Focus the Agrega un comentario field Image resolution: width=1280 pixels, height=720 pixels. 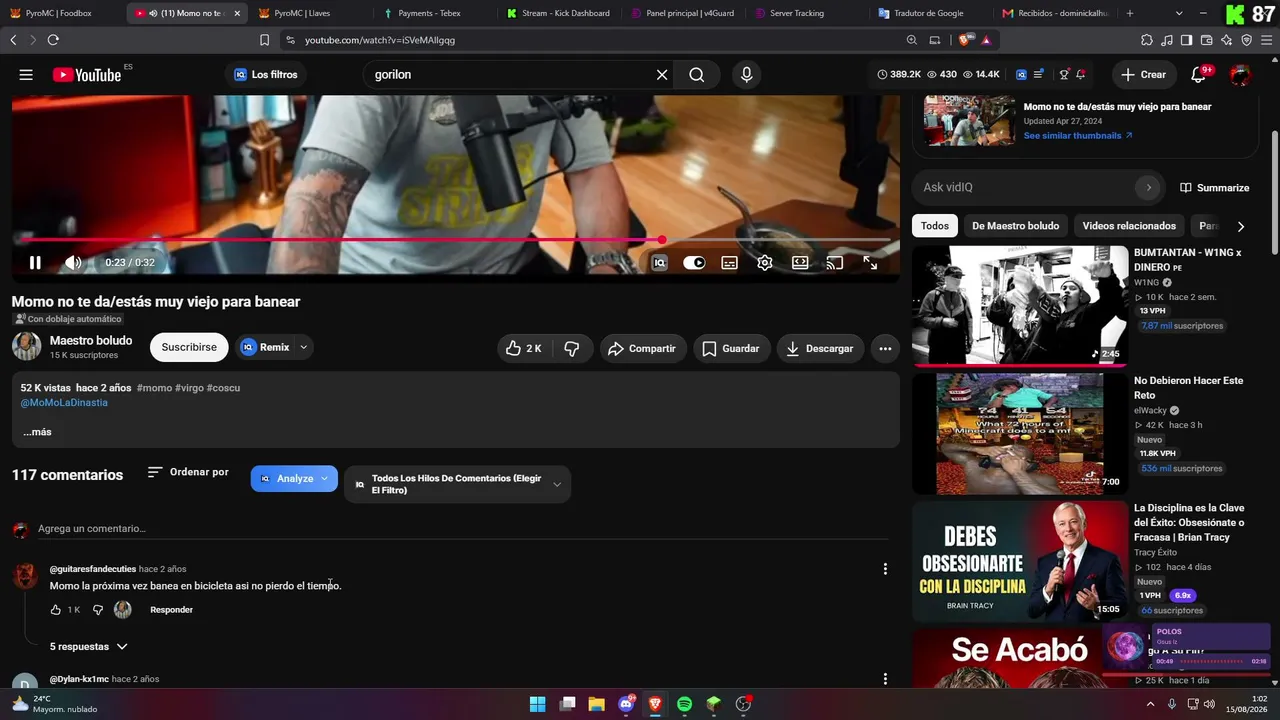click(x=464, y=529)
